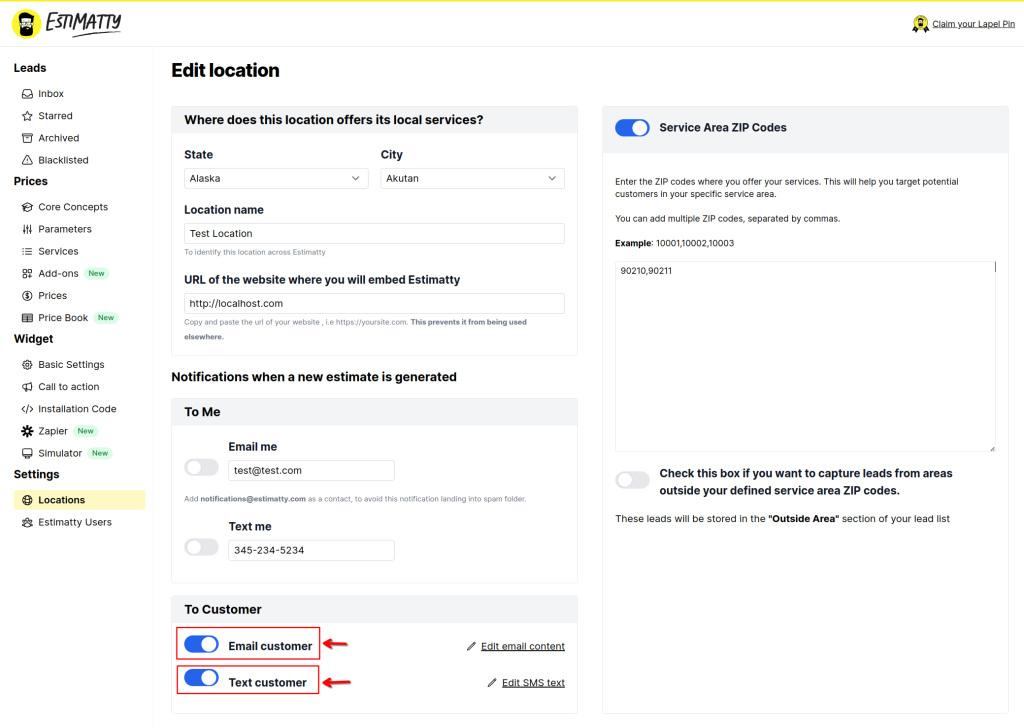Viewport: 1024px width, 728px height.
Task: Click the Lapel Pin badge icon
Action: (920, 24)
